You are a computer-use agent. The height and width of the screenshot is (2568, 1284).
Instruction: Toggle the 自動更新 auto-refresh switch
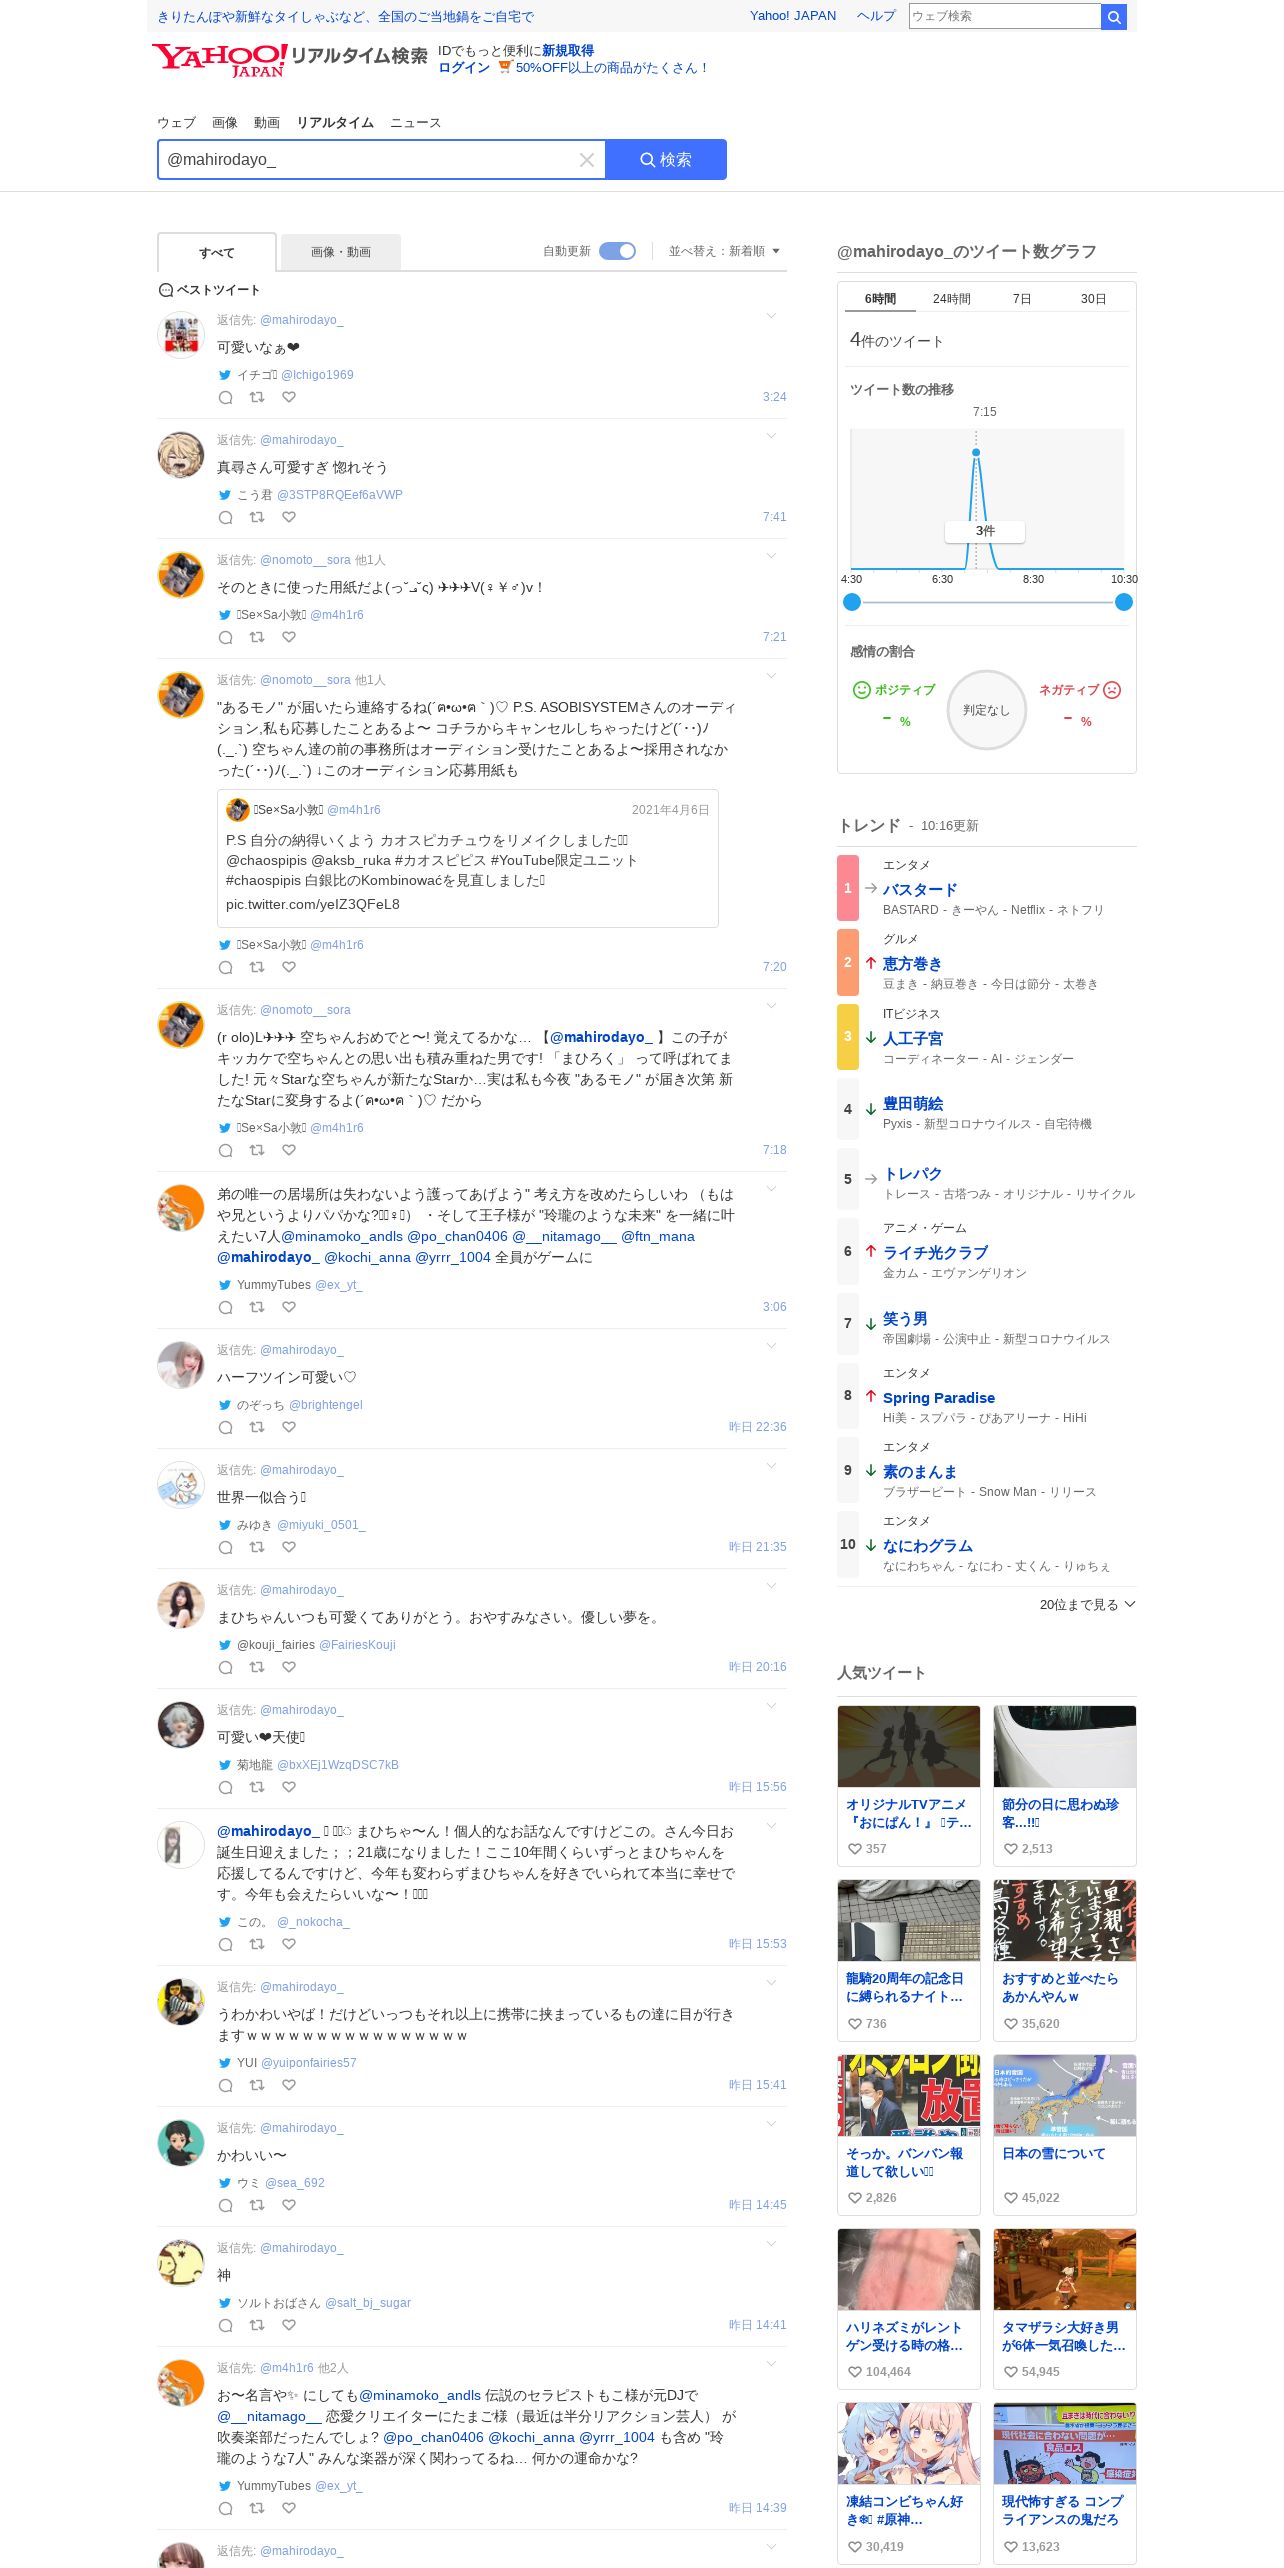coord(617,251)
